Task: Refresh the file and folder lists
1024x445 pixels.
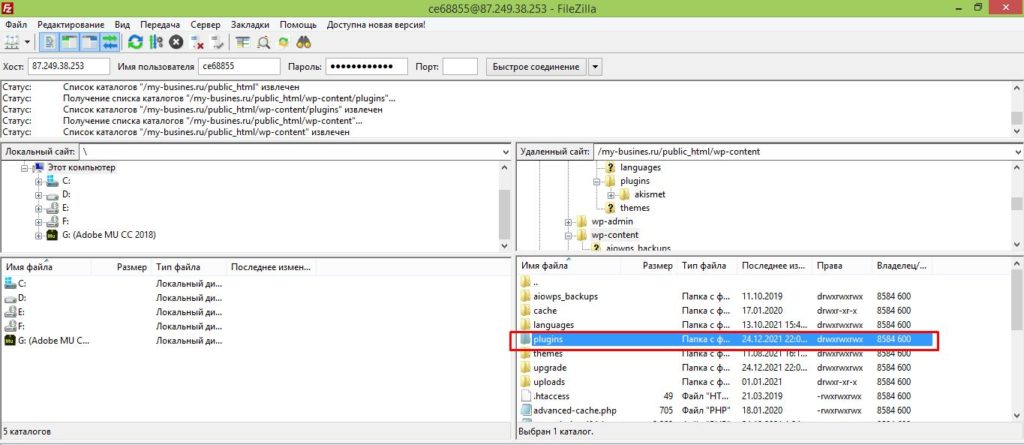Action: (136, 42)
